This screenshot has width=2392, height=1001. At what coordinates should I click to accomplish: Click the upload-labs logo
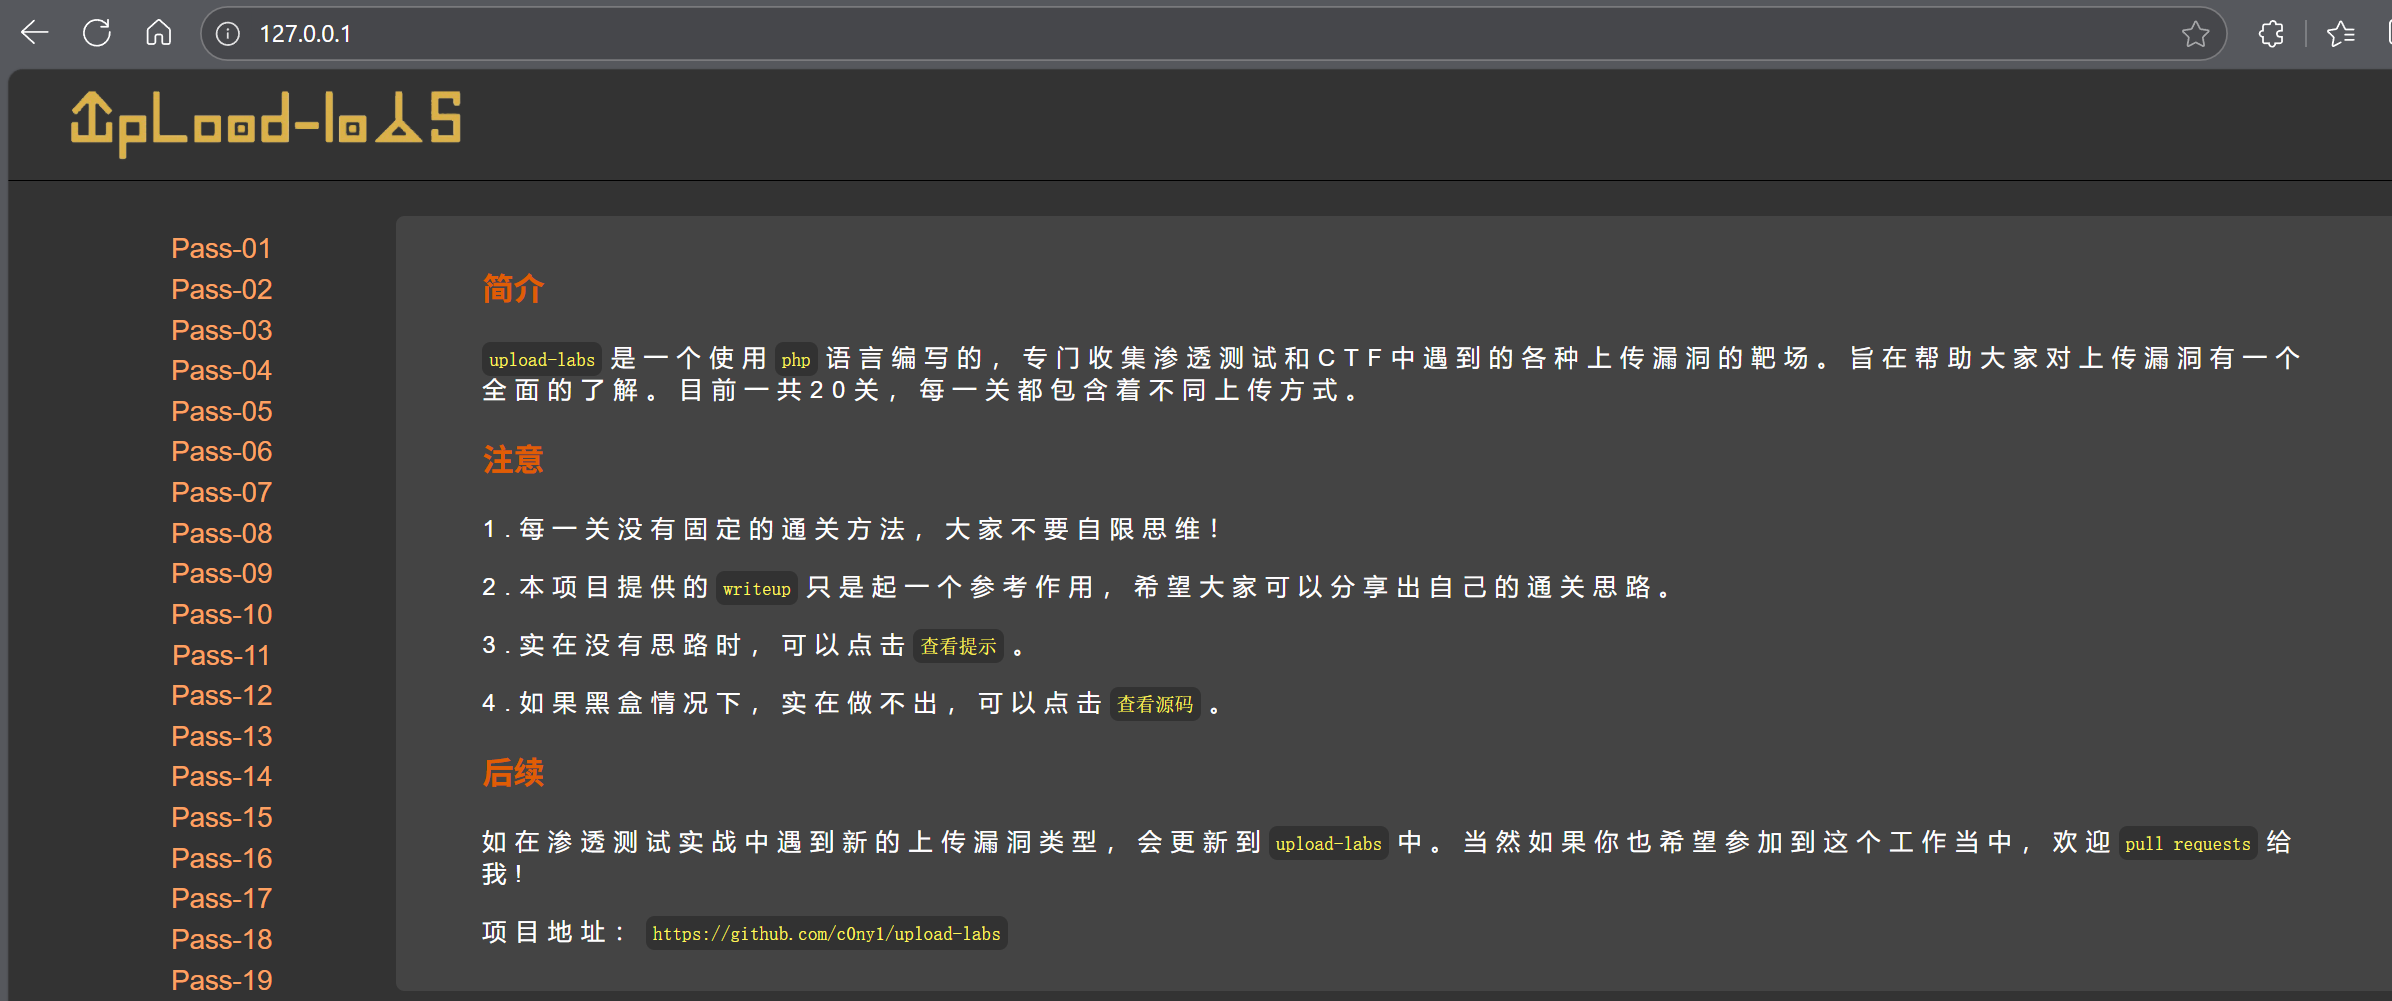point(266,123)
